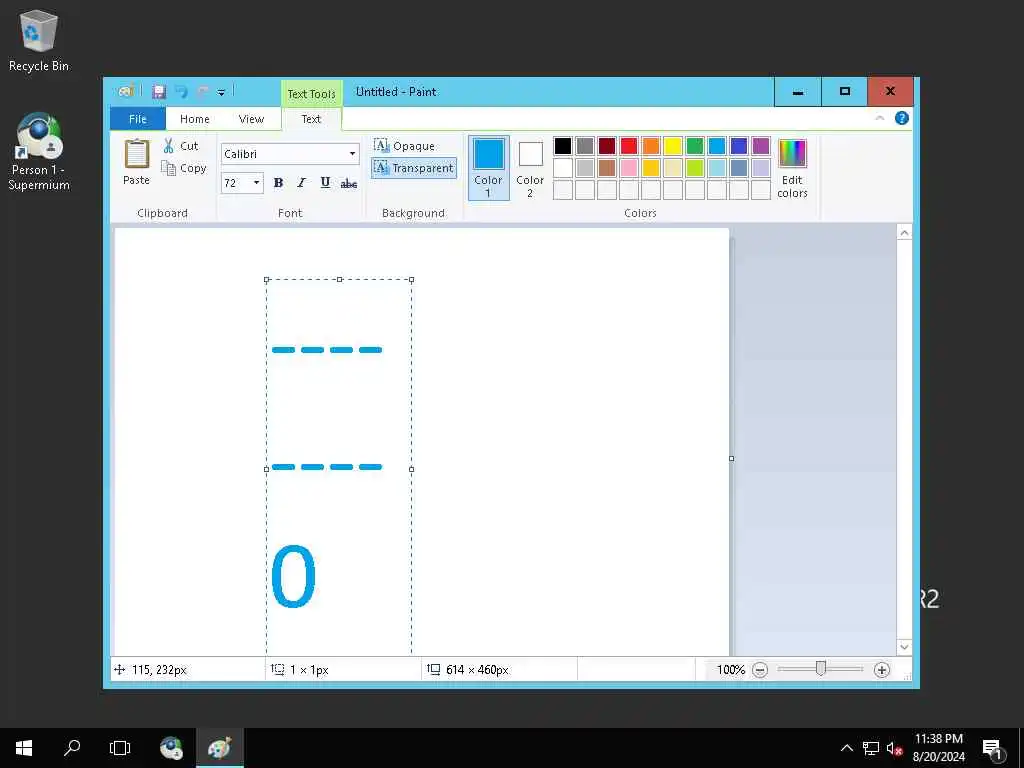Open the Windows Start menu
The image size is (1024, 768).
tap(24, 748)
